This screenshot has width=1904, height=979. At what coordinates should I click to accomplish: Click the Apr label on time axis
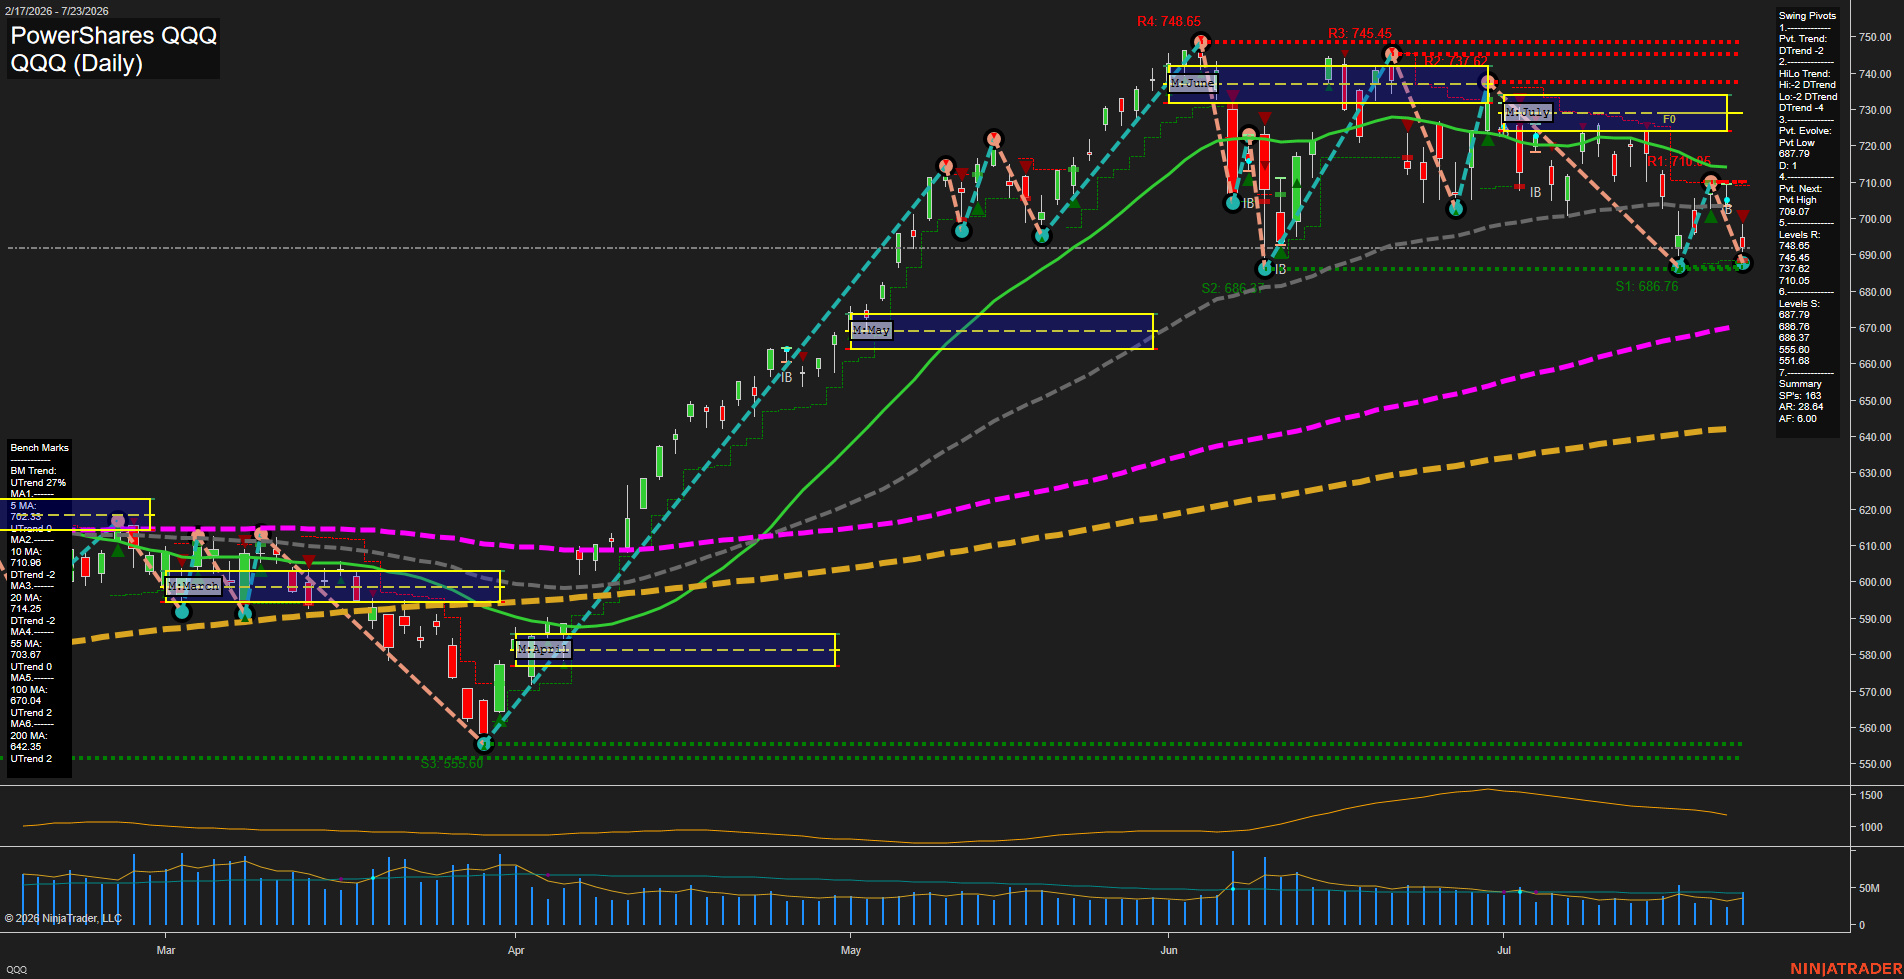(516, 950)
